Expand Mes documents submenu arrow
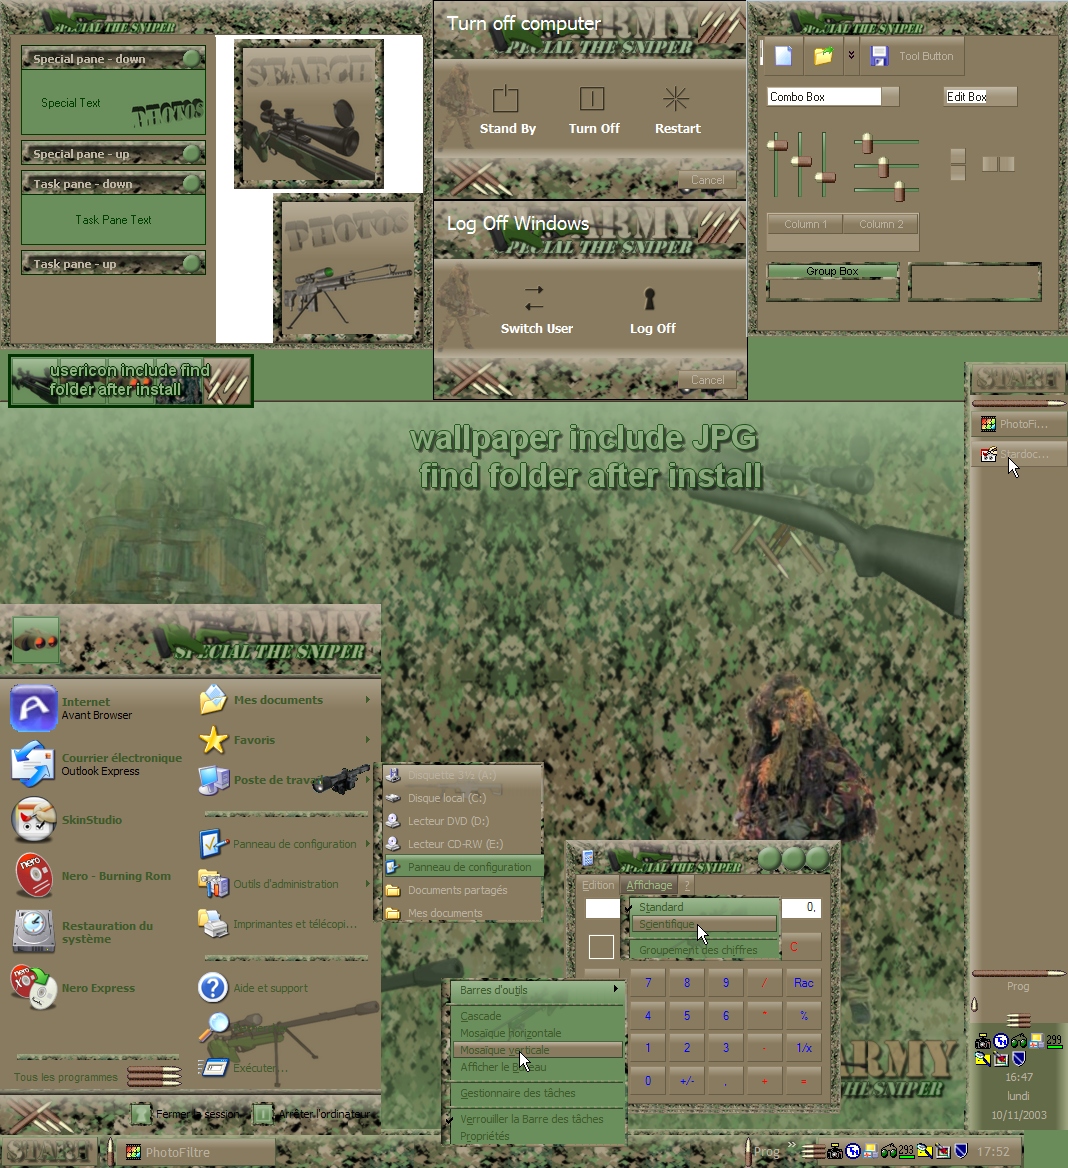 (367, 700)
